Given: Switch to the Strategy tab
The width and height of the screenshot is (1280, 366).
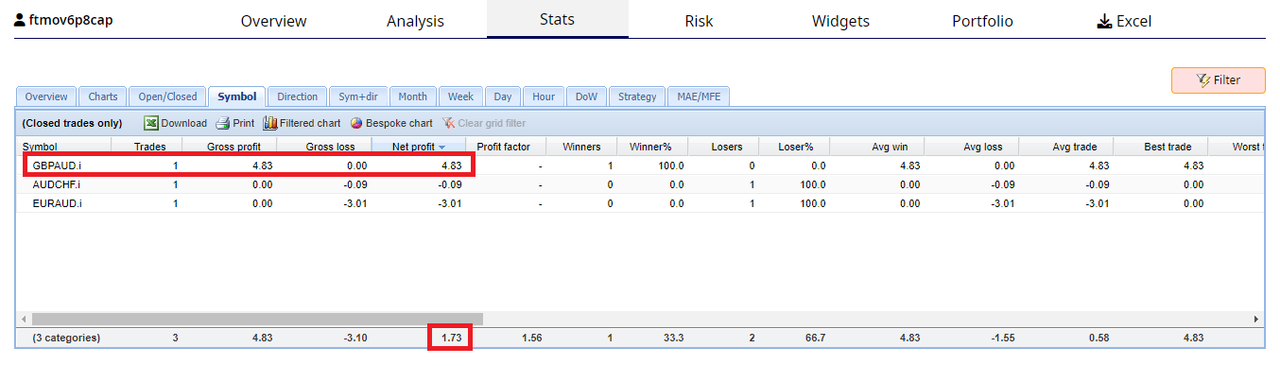Looking at the screenshot, I should [637, 97].
